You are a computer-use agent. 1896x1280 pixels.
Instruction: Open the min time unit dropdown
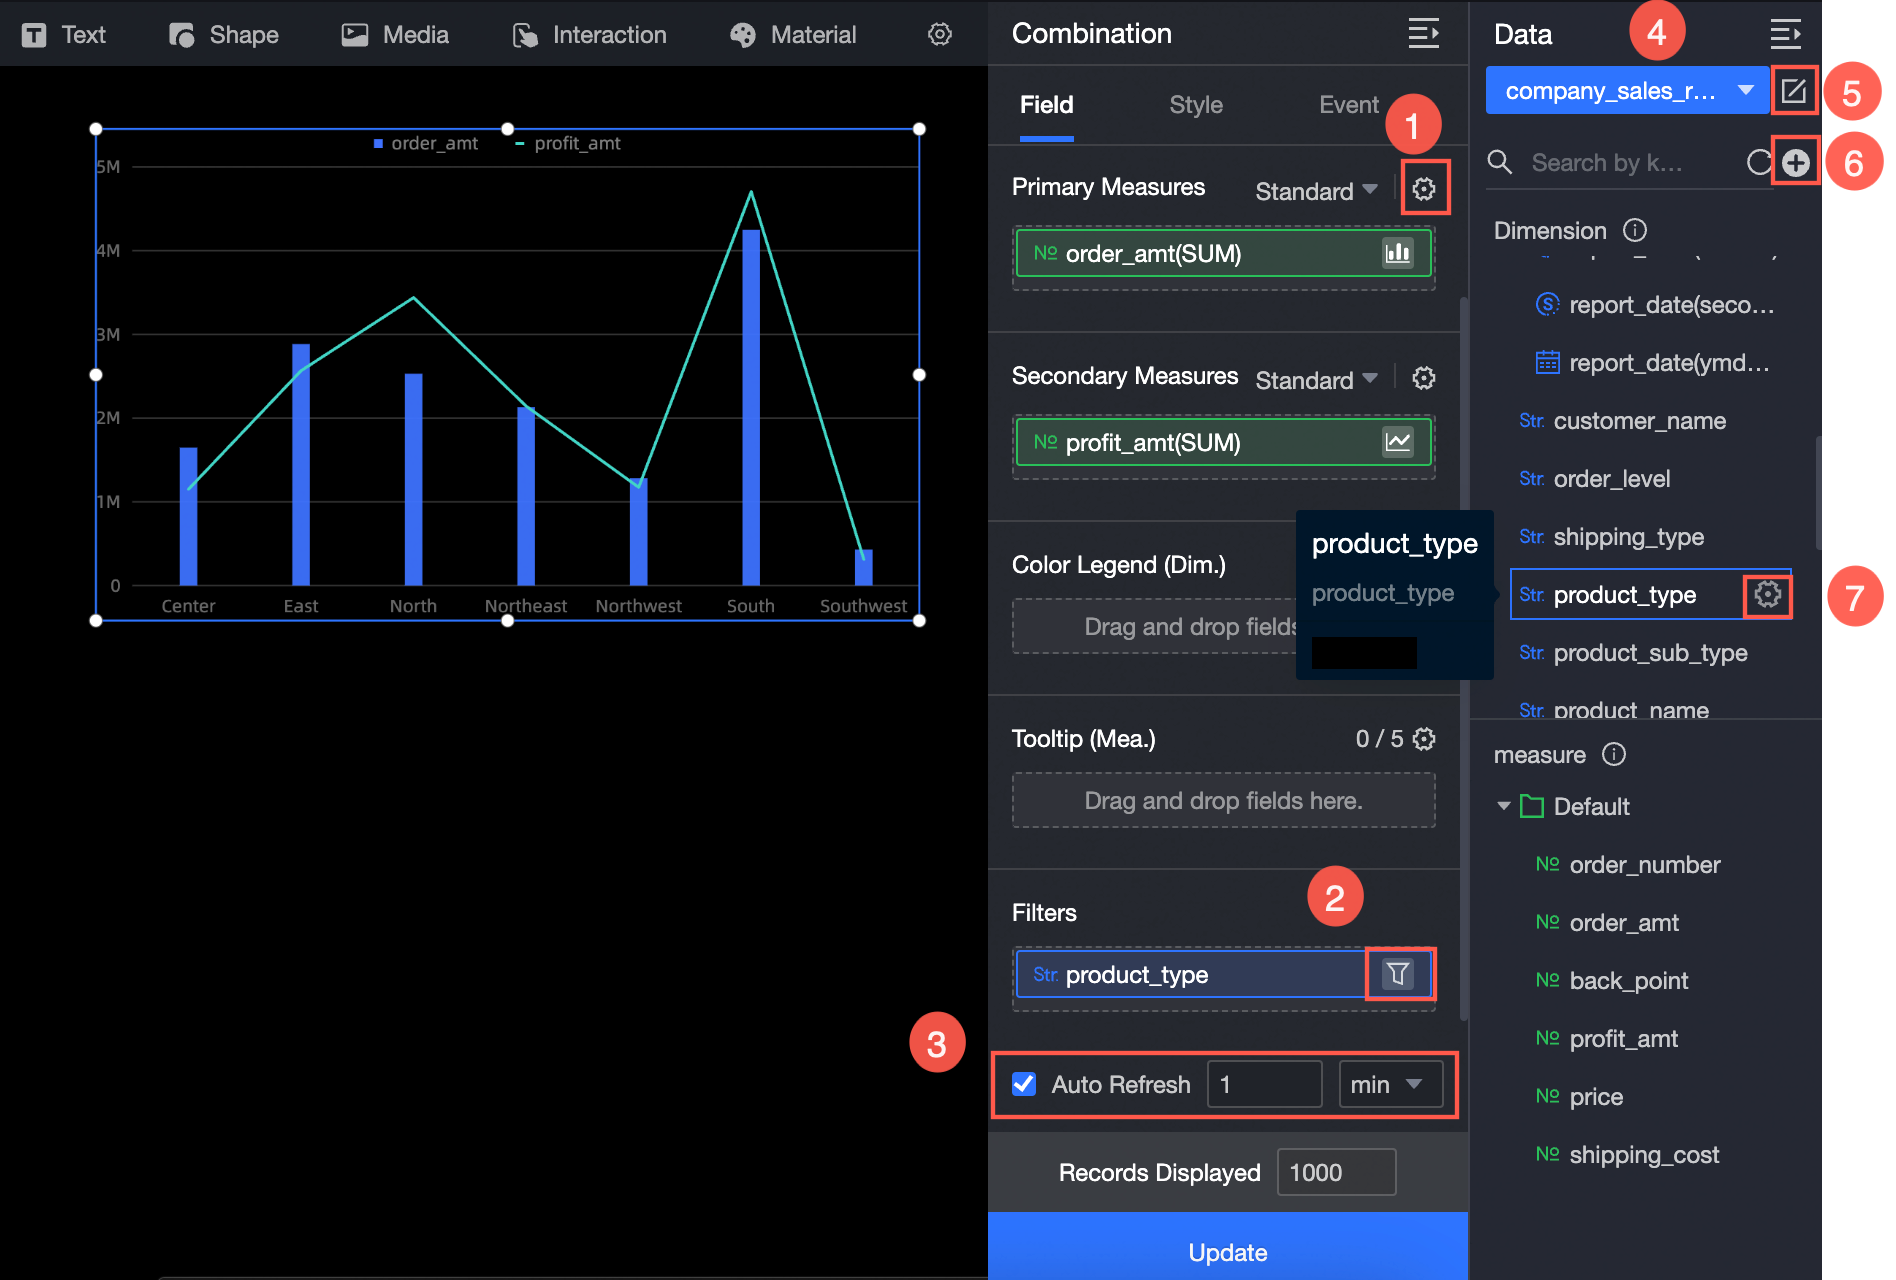[1390, 1084]
